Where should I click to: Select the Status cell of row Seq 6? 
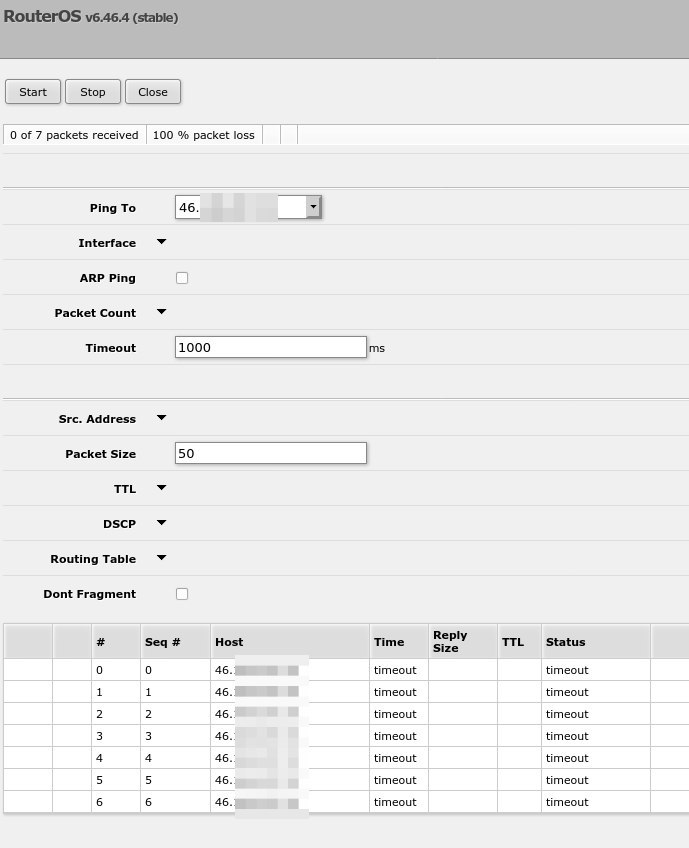click(x=596, y=802)
